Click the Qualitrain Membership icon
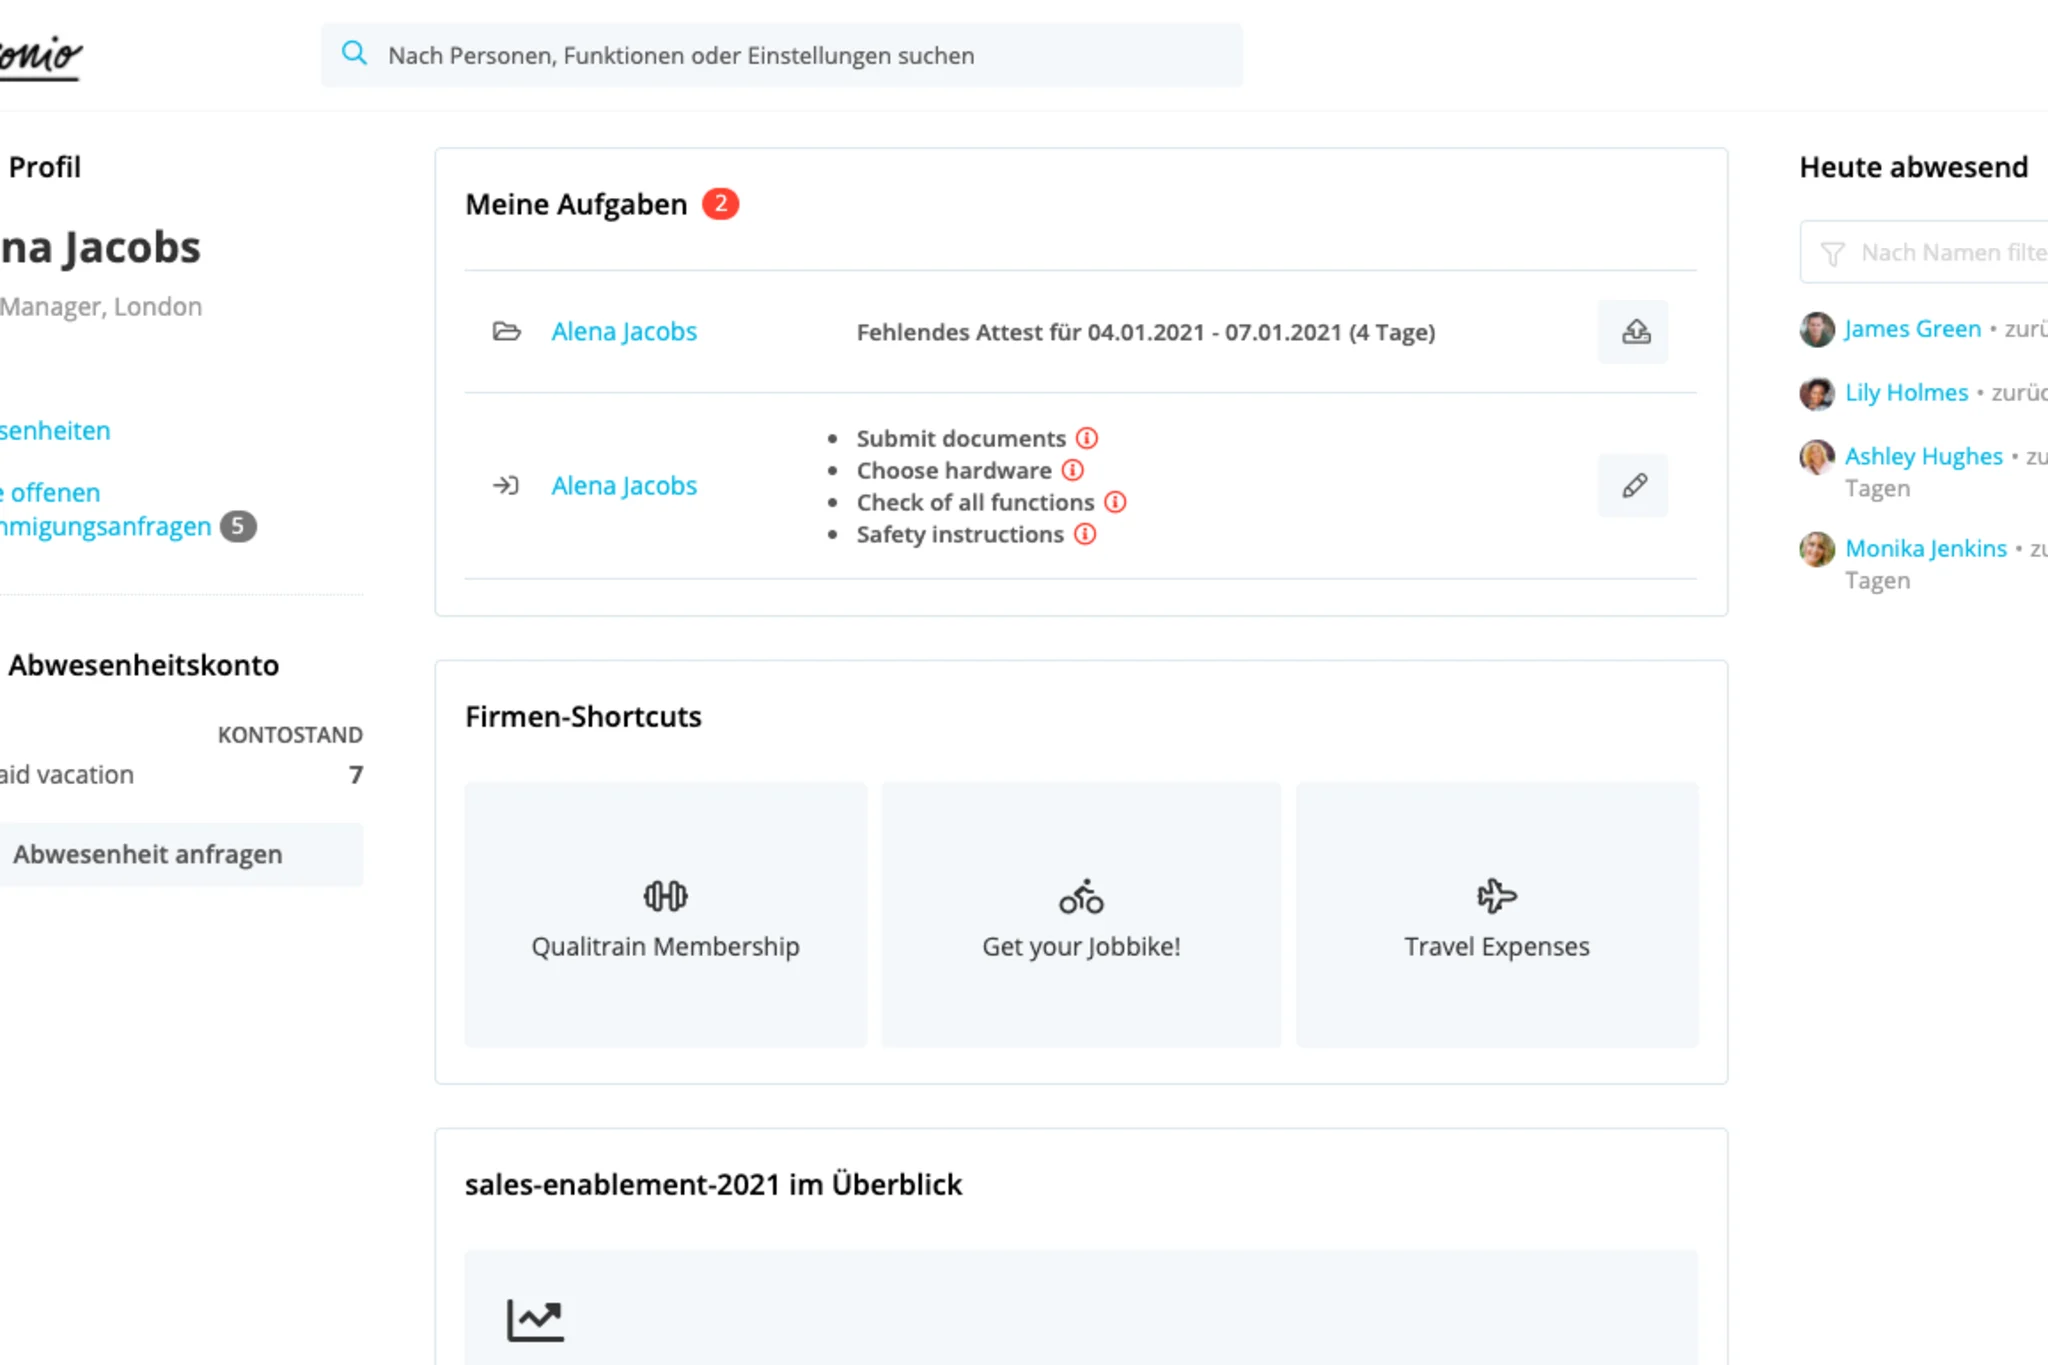 point(665,894)
